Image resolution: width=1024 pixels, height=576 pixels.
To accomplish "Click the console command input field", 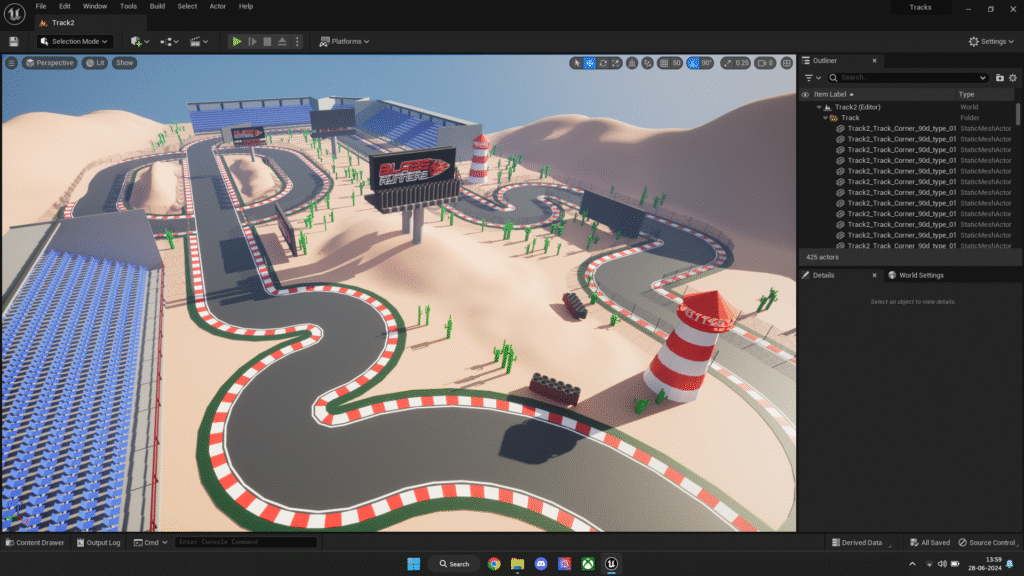I will pyautogui.click(x=246, y=542).
